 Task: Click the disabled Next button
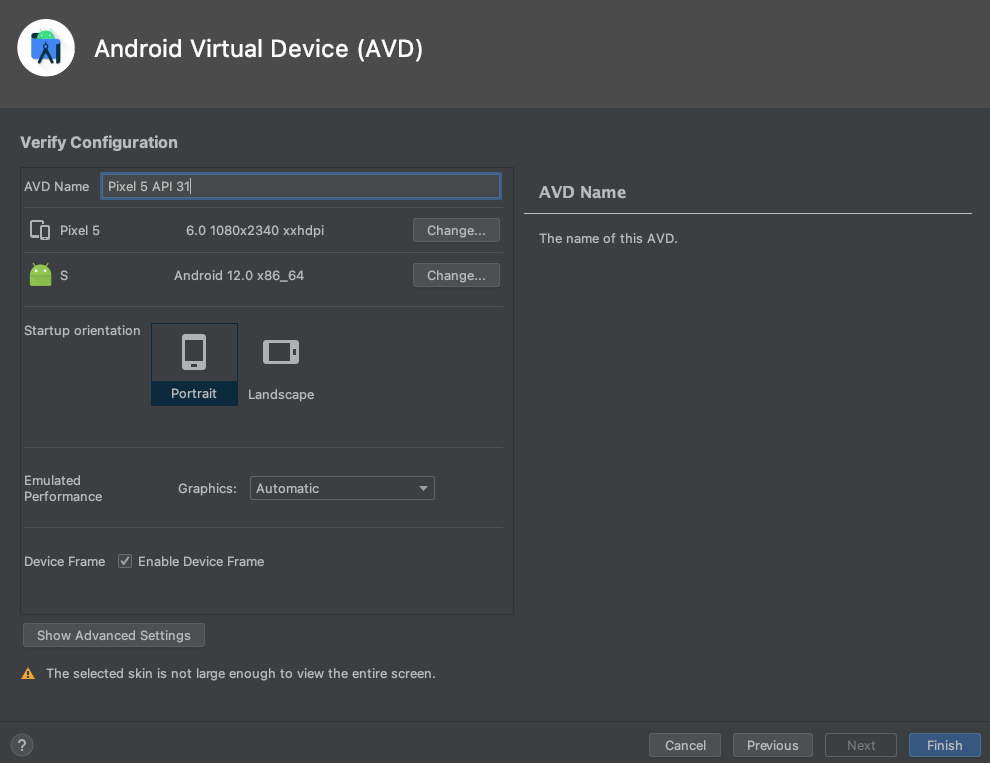pyautogui.click(x=861, y=745)
